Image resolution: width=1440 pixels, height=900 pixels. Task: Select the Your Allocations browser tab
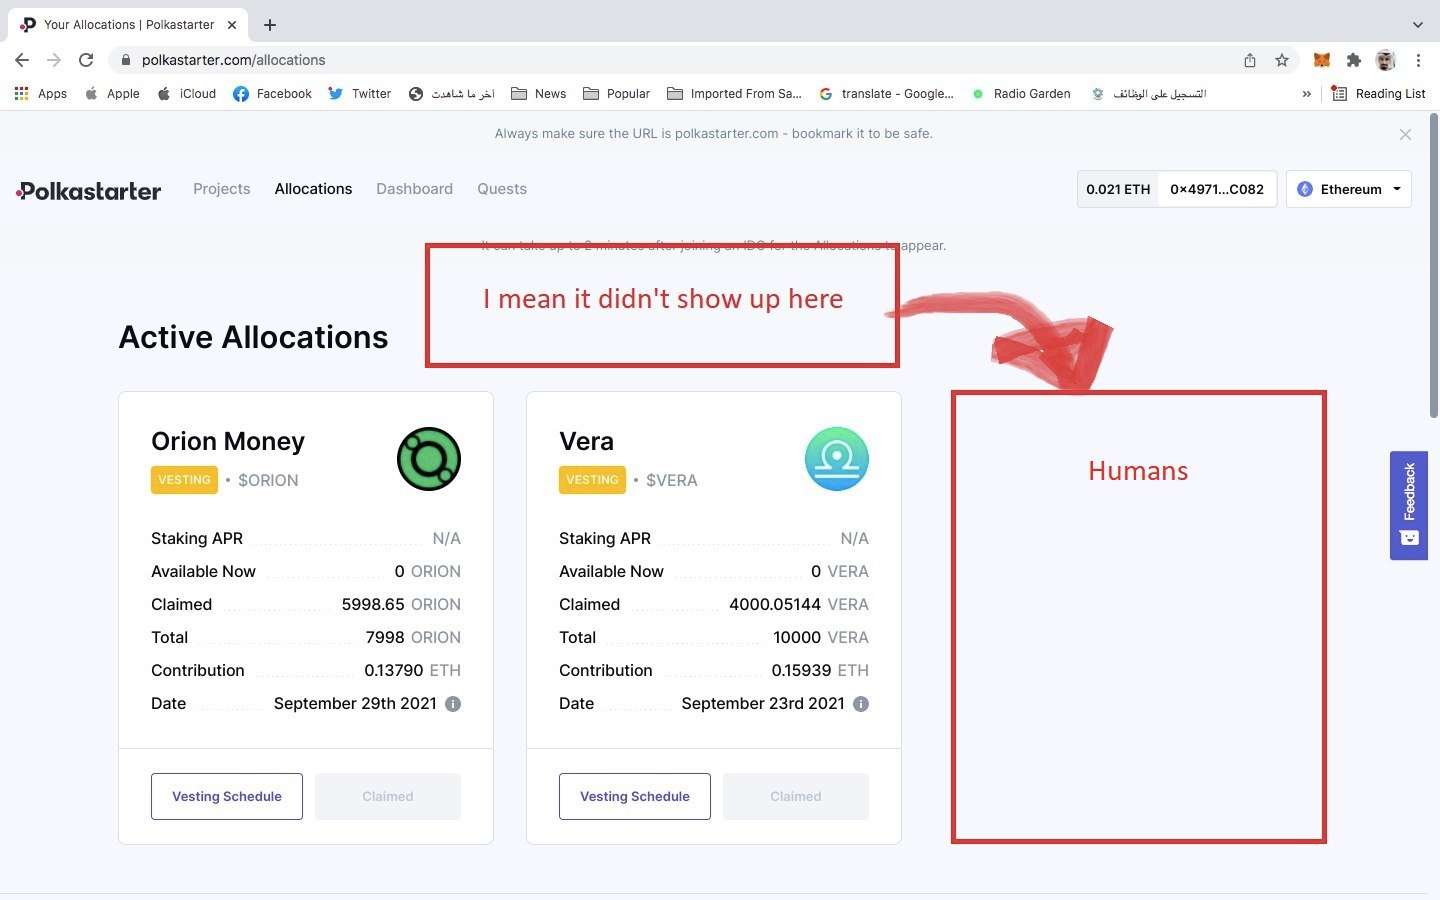[130, 24]
